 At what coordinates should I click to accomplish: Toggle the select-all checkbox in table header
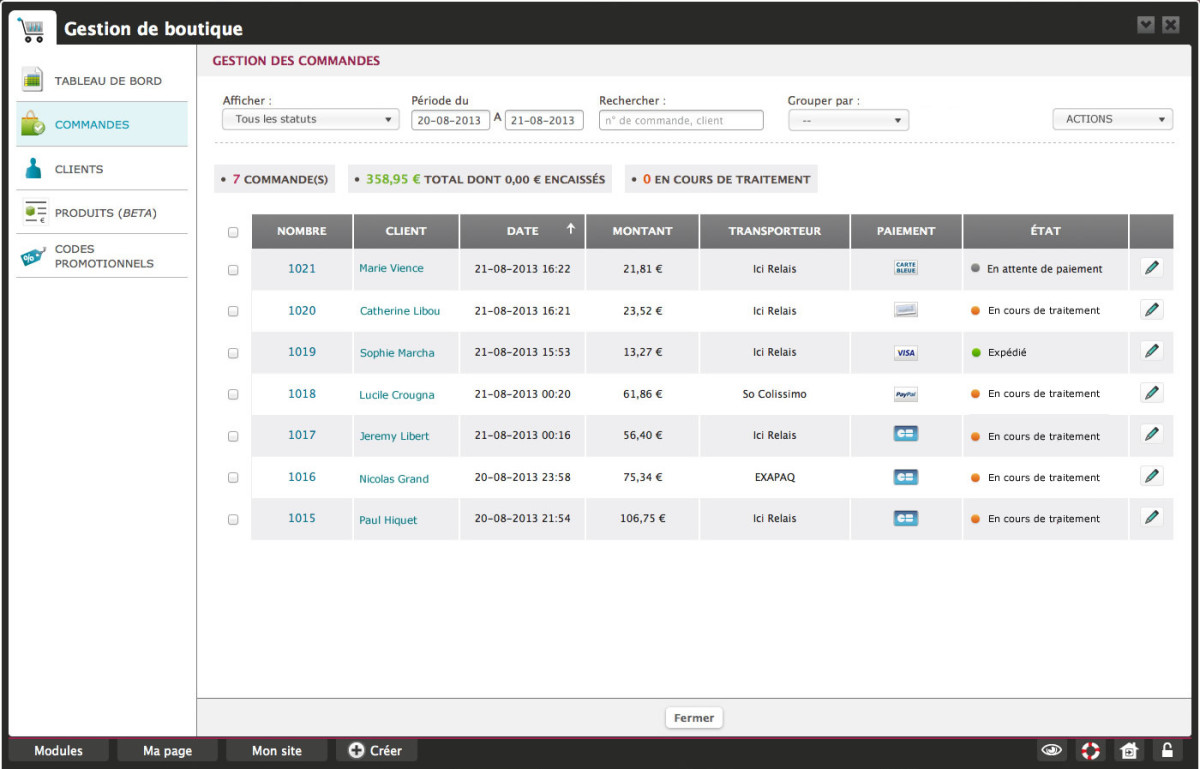[x=233, y=232]
